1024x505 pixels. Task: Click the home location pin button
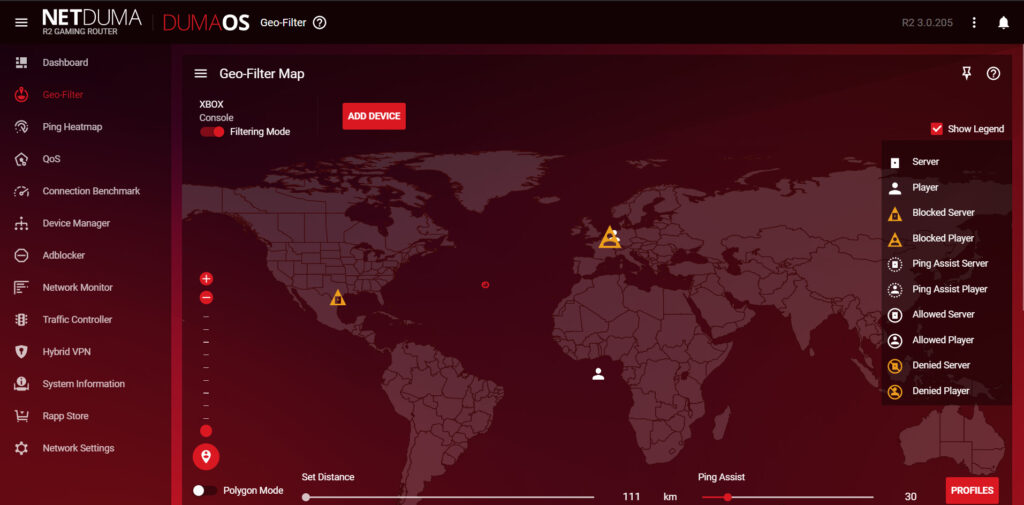coord(206,456)
